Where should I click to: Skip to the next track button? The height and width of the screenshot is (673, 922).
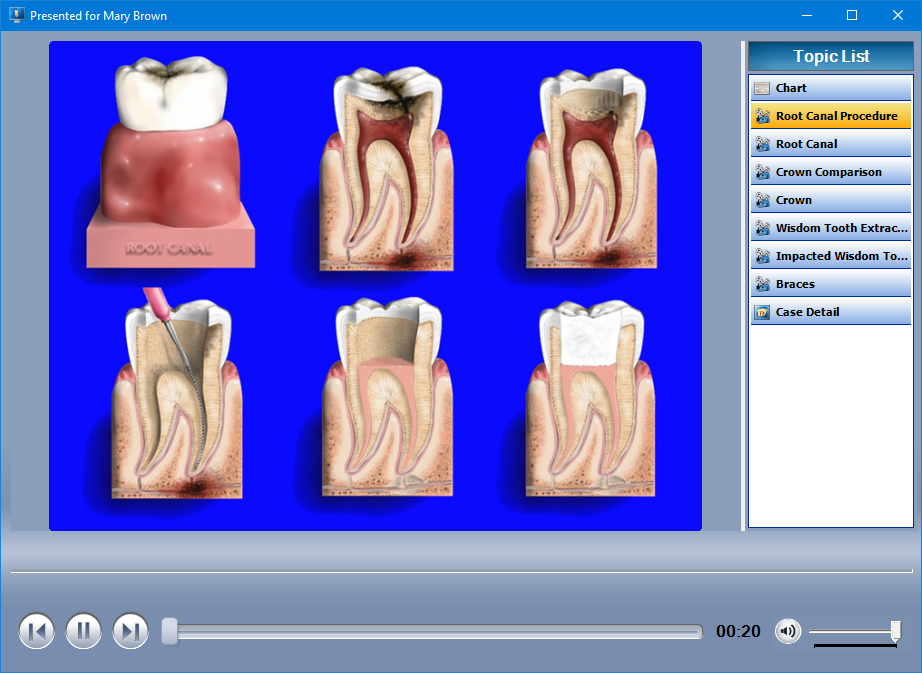131,631
